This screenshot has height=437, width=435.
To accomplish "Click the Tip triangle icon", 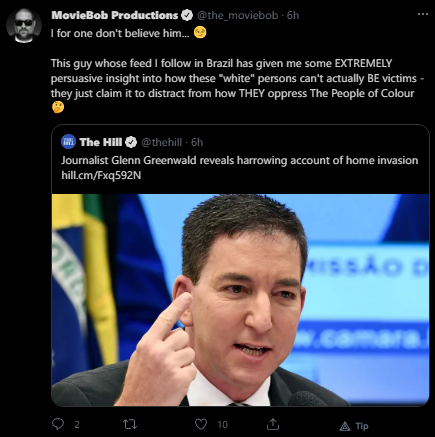I will coord(345,426).
